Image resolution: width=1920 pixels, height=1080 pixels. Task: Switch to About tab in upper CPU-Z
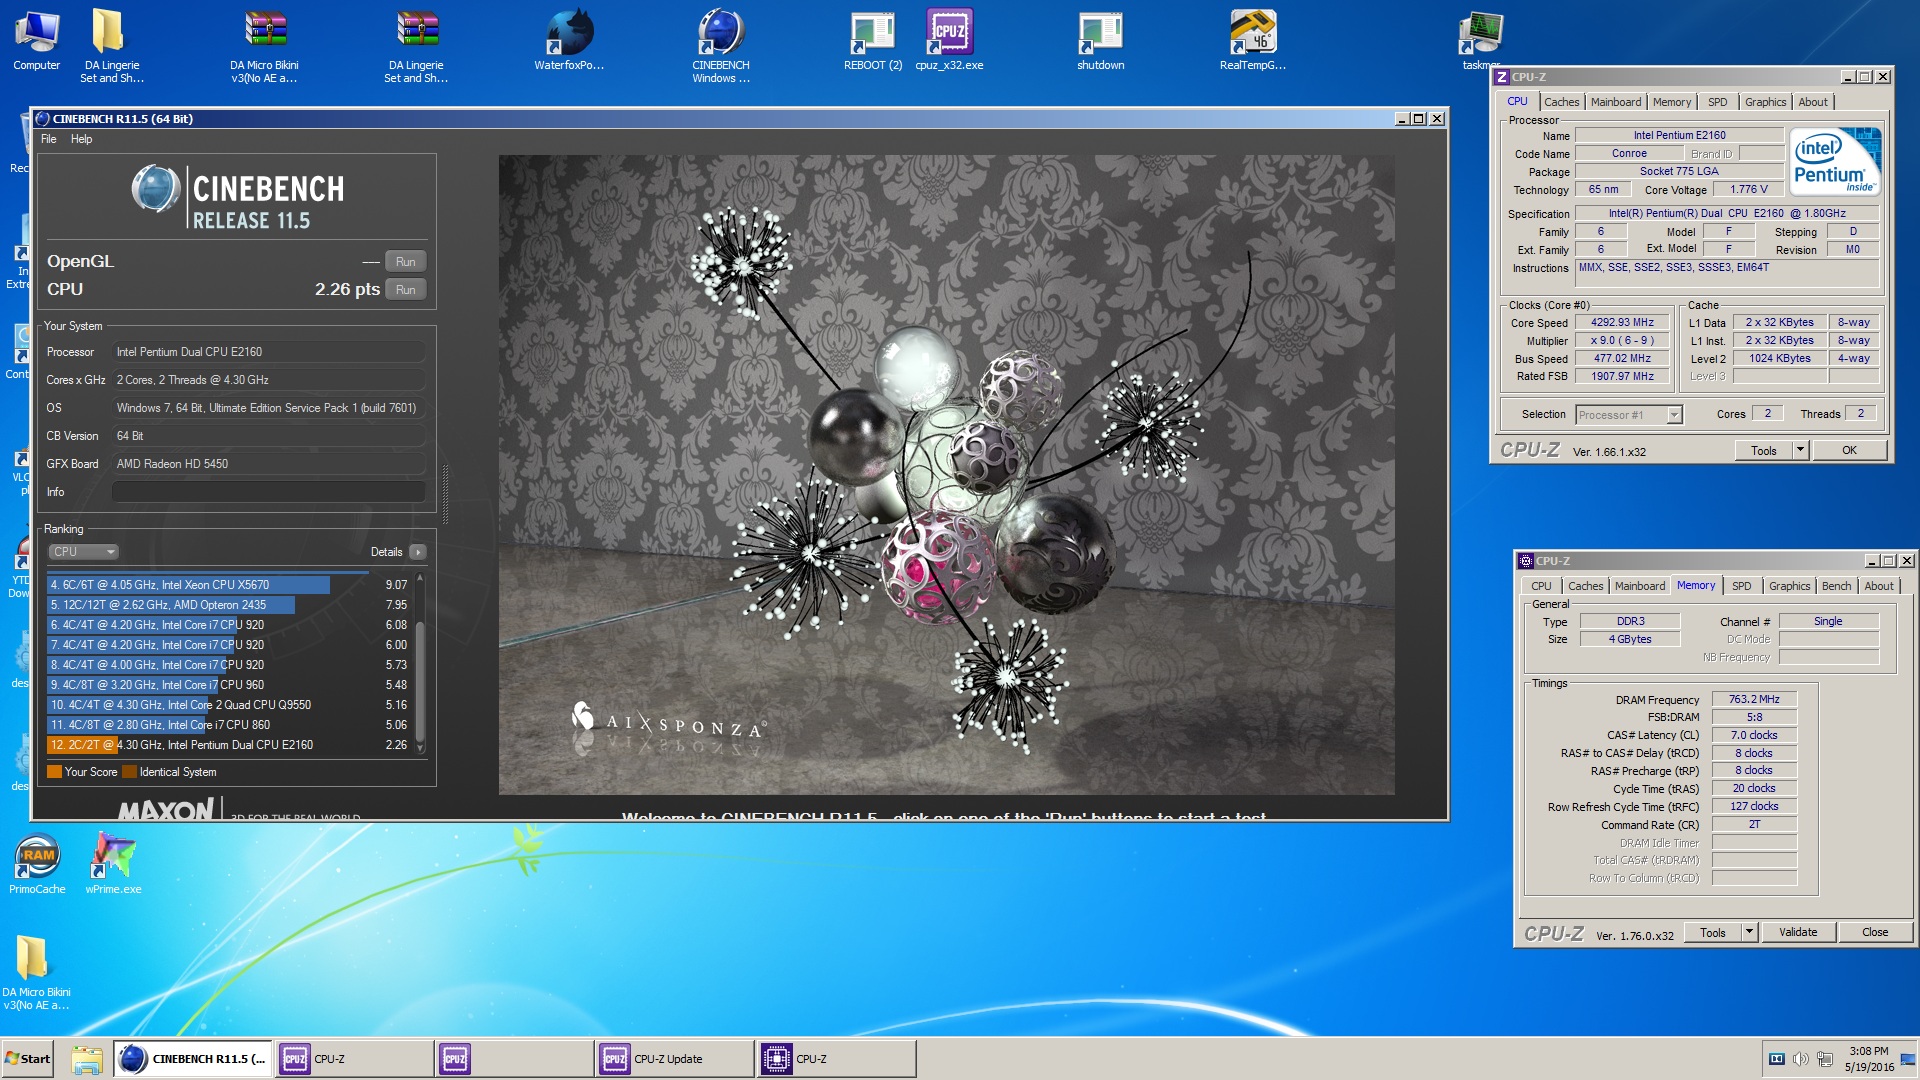(1813, 102)
